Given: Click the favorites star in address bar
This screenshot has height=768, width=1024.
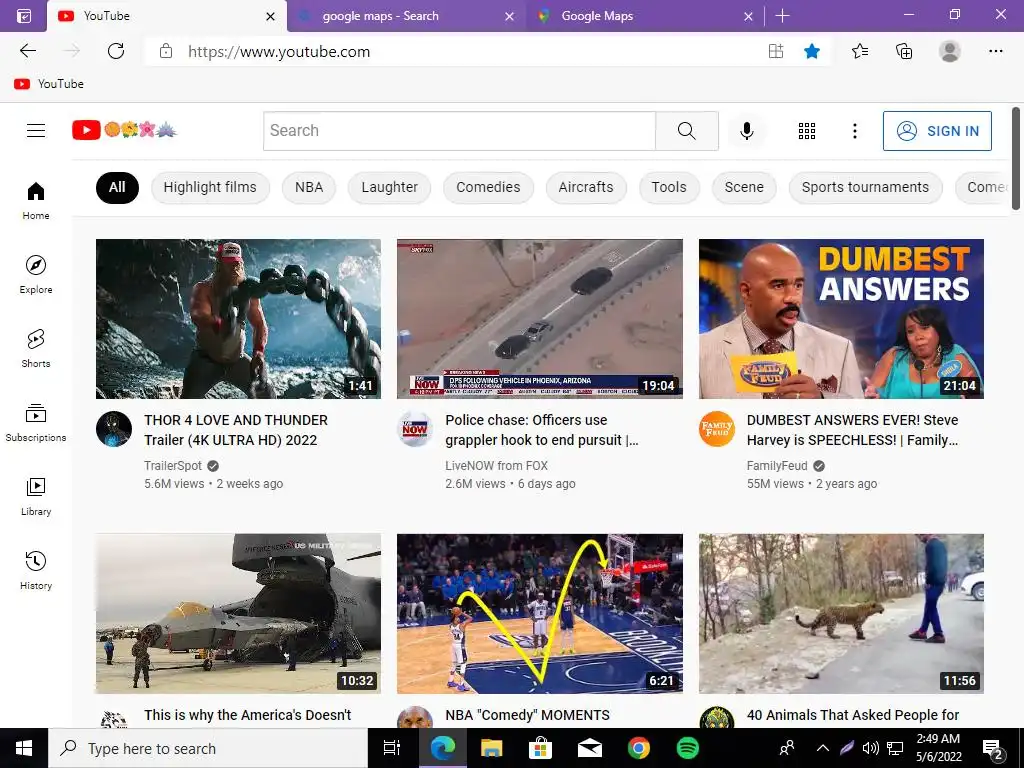Looking at the screenshot, I should [x=812, y=51].
